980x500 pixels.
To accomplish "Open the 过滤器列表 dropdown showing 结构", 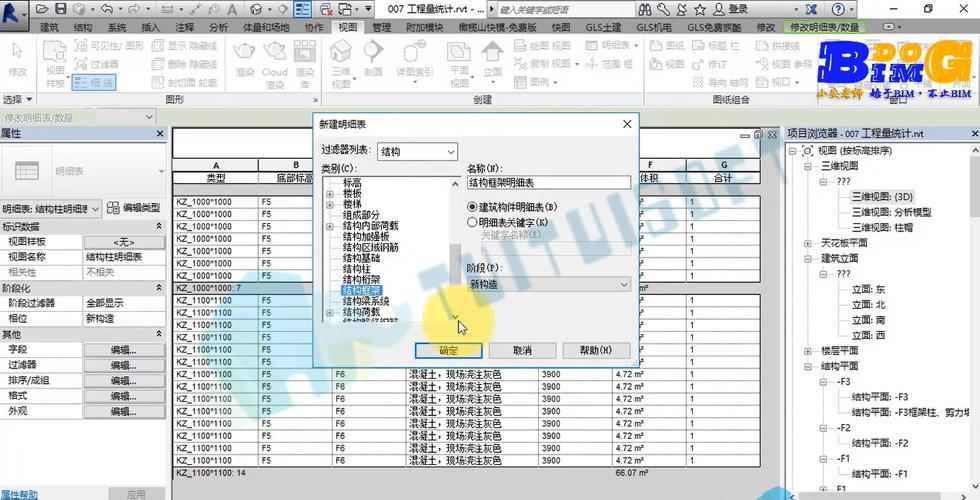I will [x=417, y=152].
